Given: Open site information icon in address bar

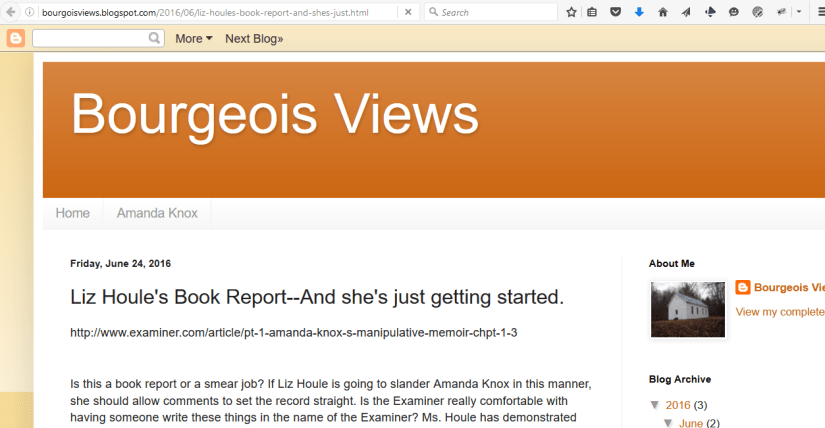Looking at the screenshot, I should click(31, 12).
